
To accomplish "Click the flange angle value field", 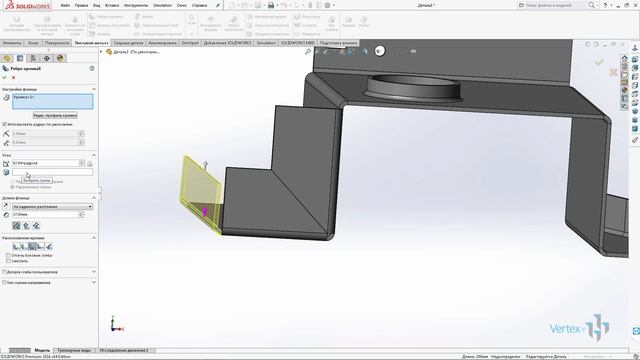I will point(45,163).
